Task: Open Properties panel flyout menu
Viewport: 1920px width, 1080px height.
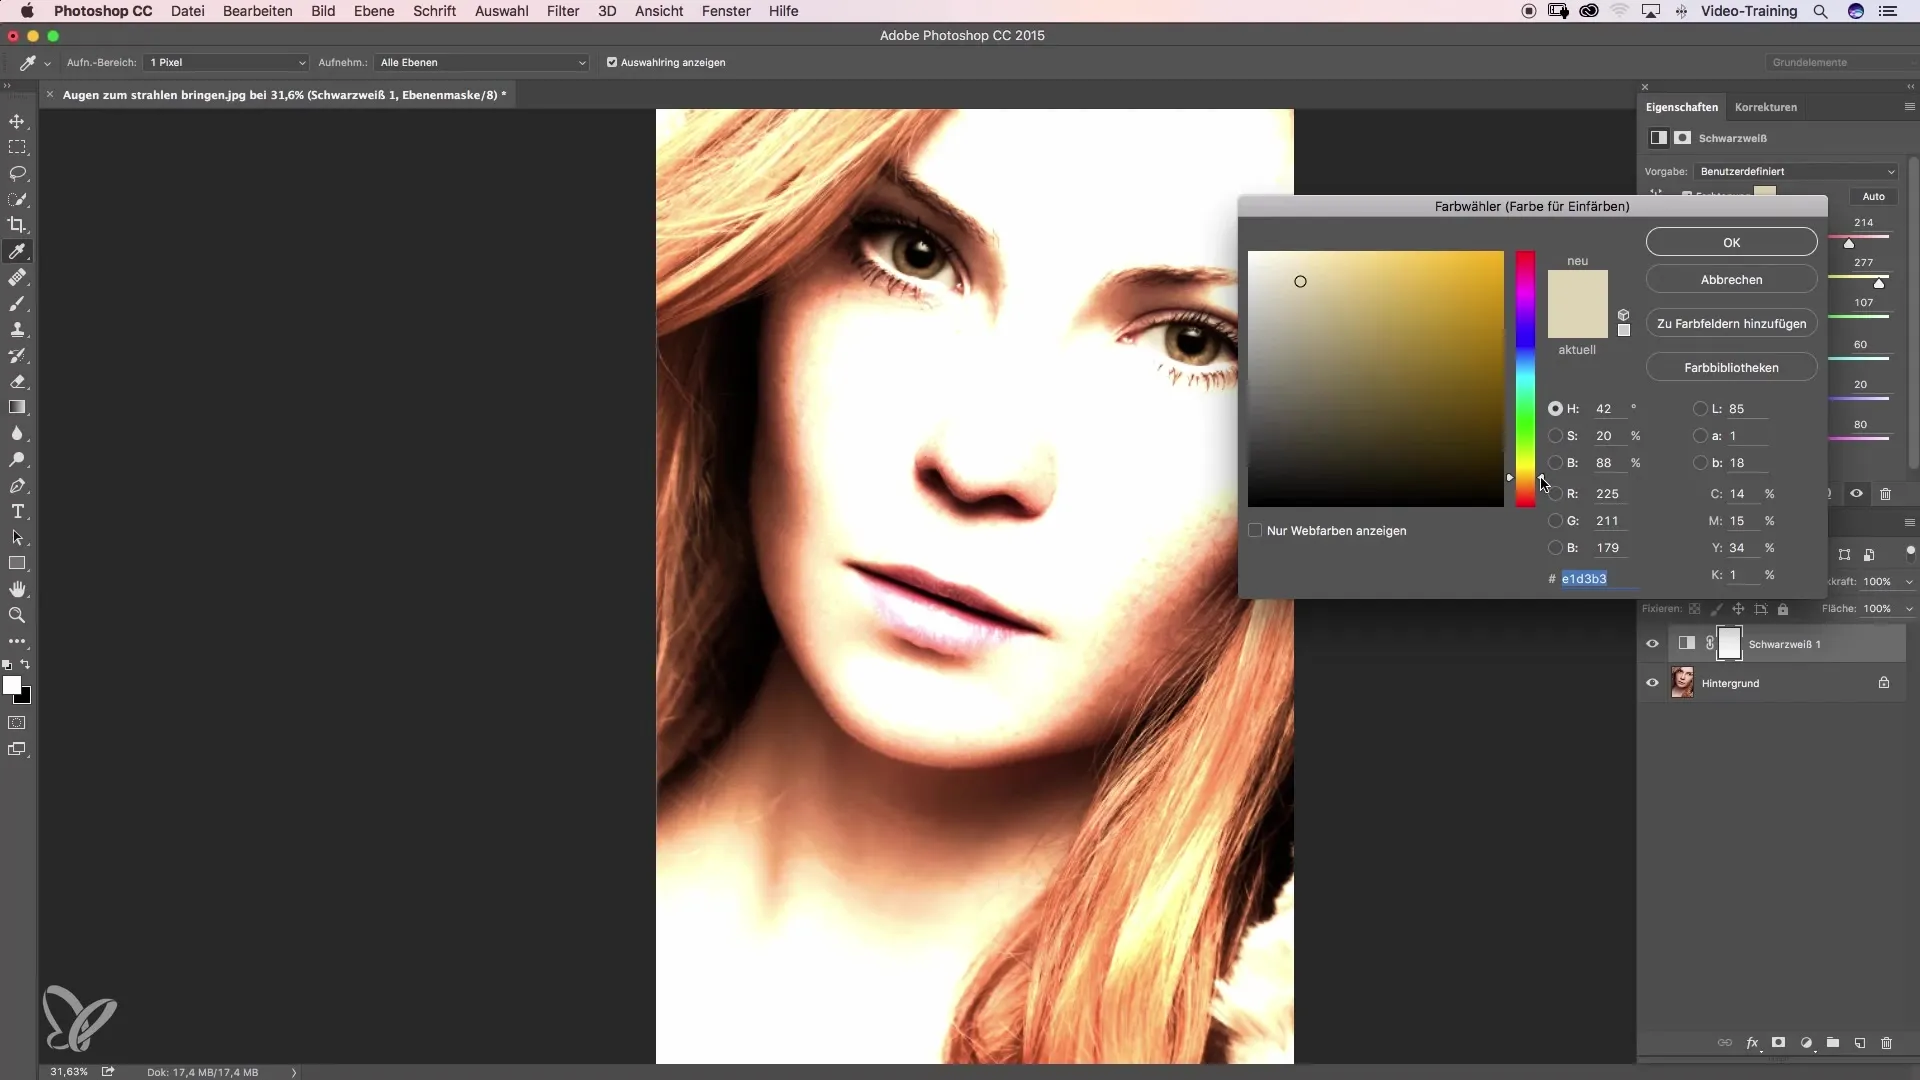Action: pos(1909,107)
